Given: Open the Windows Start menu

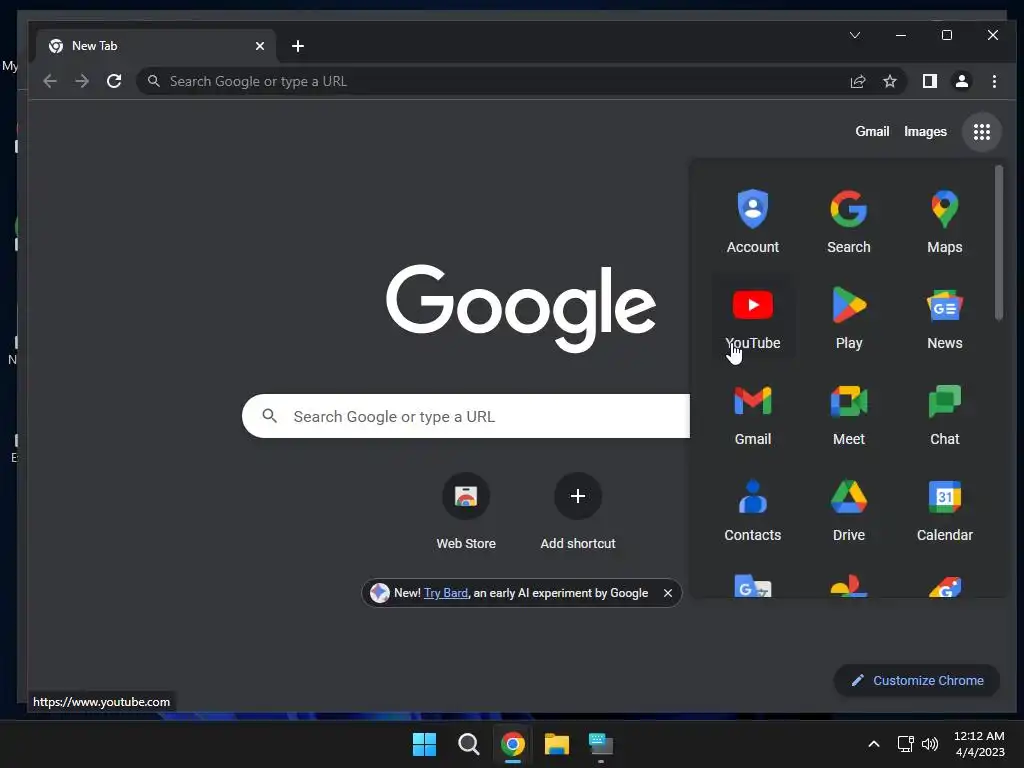Looking at the screenshot, I should pyautogui.click(x=424, y=744).
